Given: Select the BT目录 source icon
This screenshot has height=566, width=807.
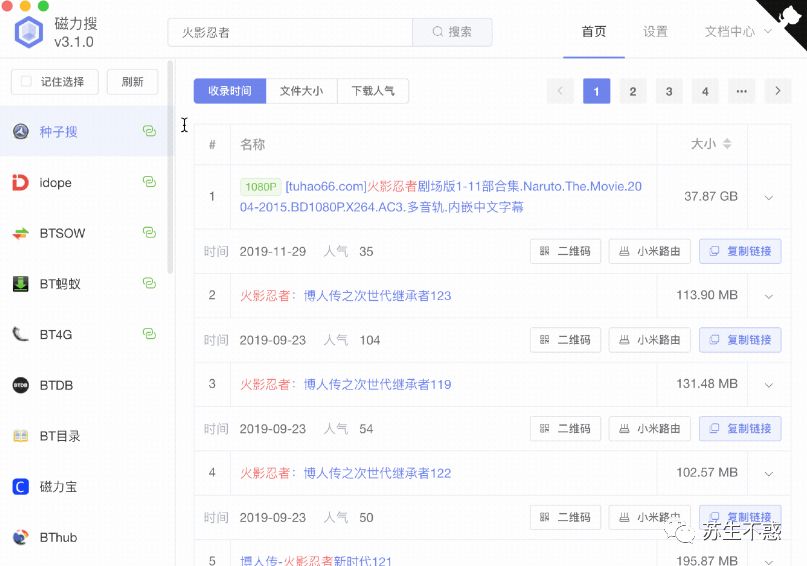Looking at the screenshot, I should 21,436.
